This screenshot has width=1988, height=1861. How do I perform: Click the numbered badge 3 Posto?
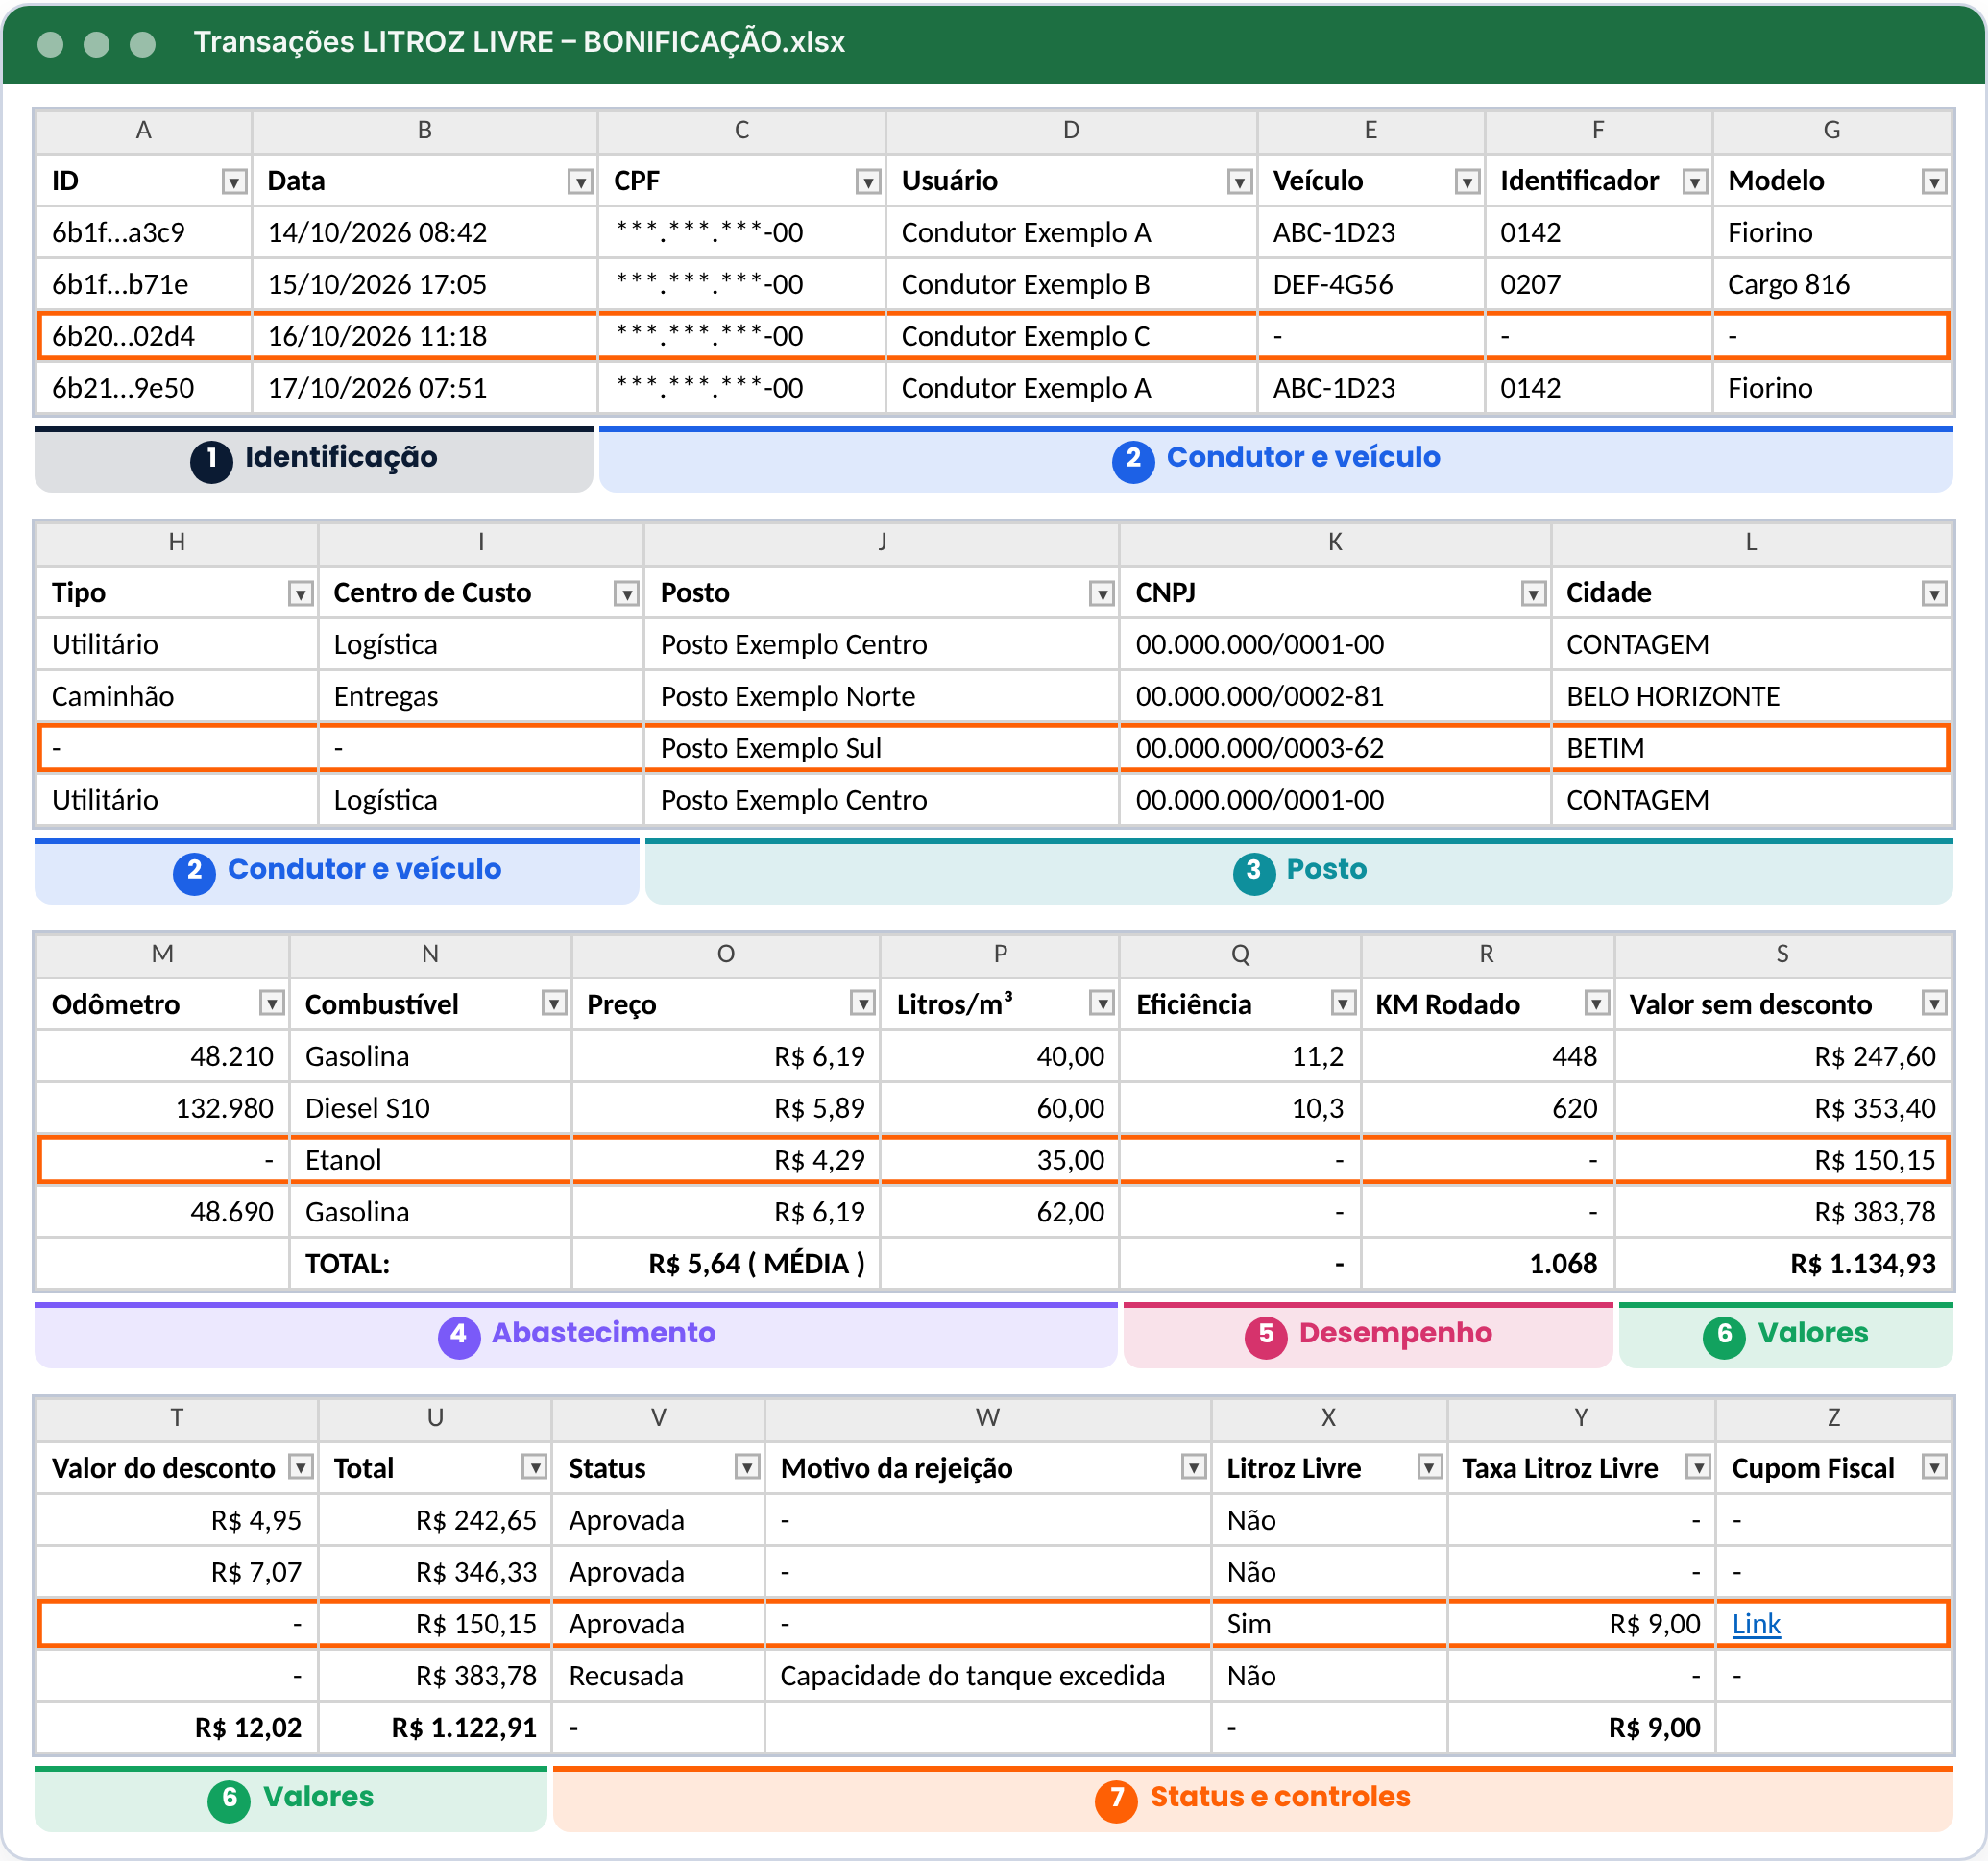[1254, 874]
